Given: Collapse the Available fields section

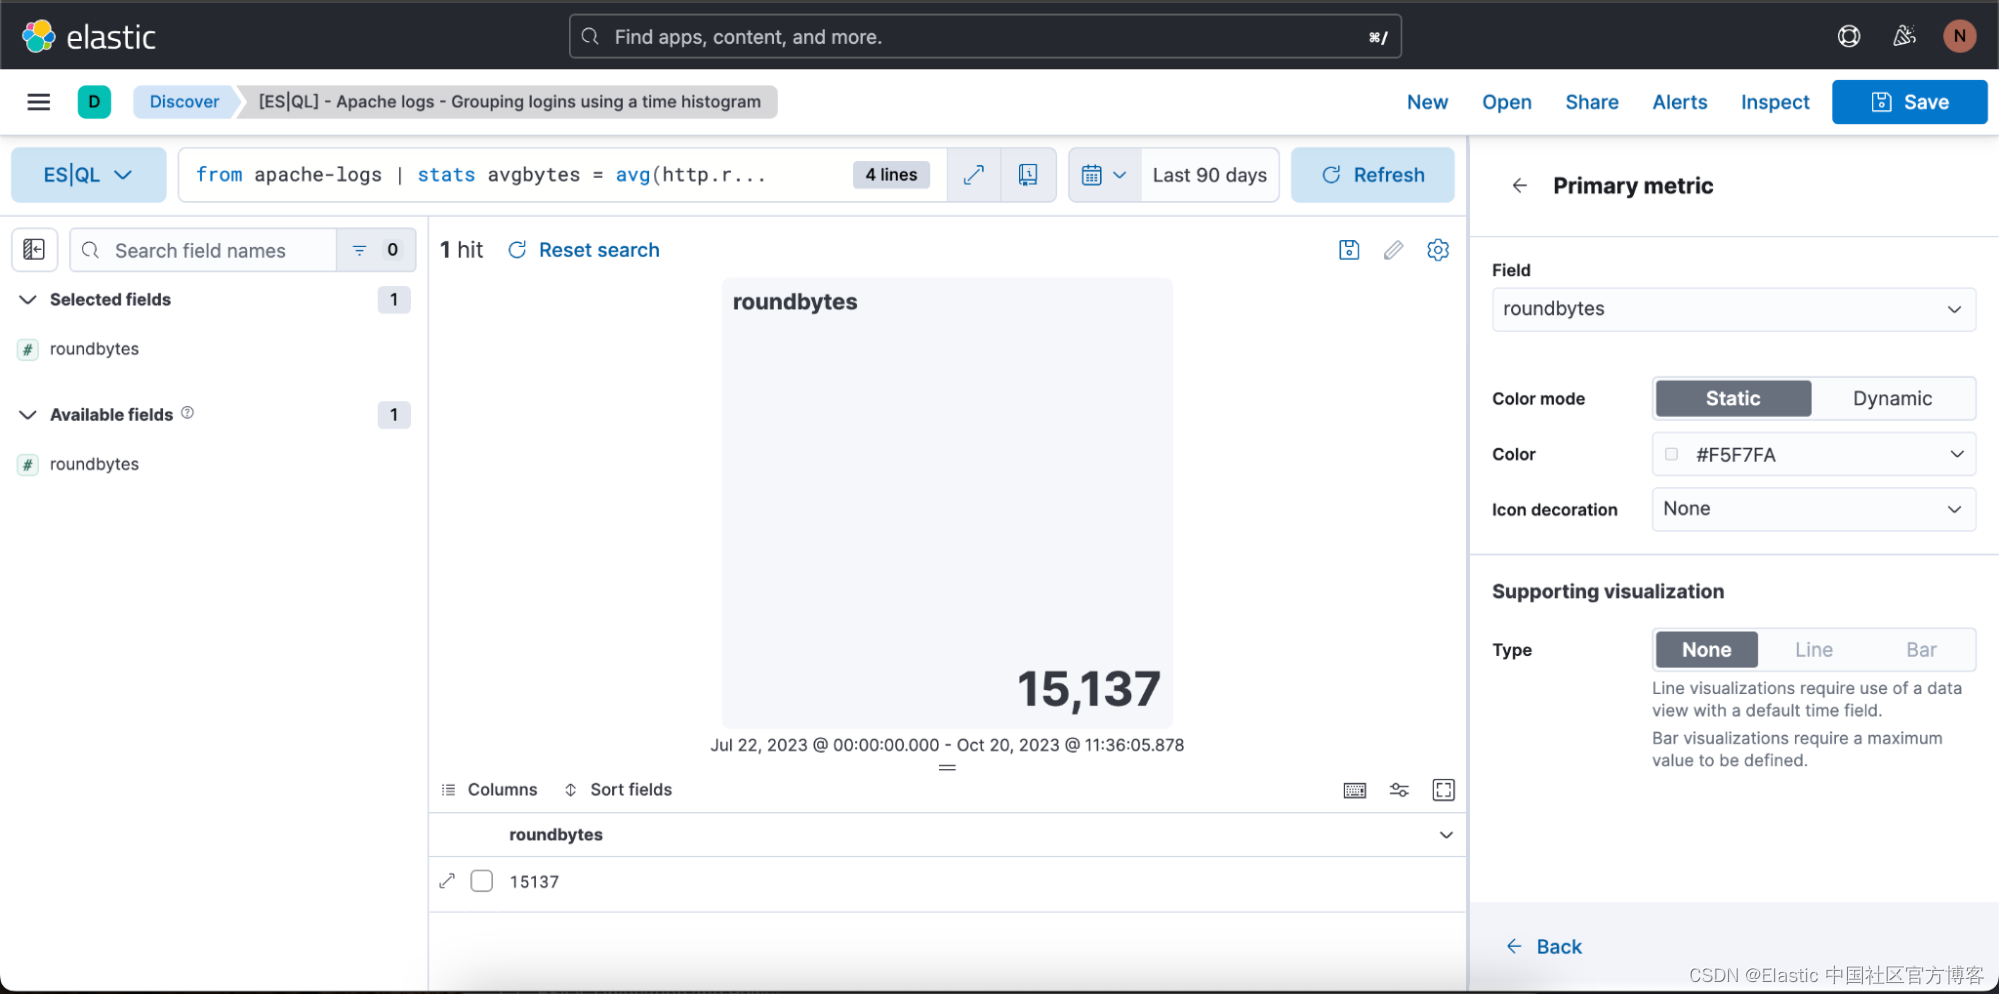Looking at the screenshot, I should click(x=28, y=415).
